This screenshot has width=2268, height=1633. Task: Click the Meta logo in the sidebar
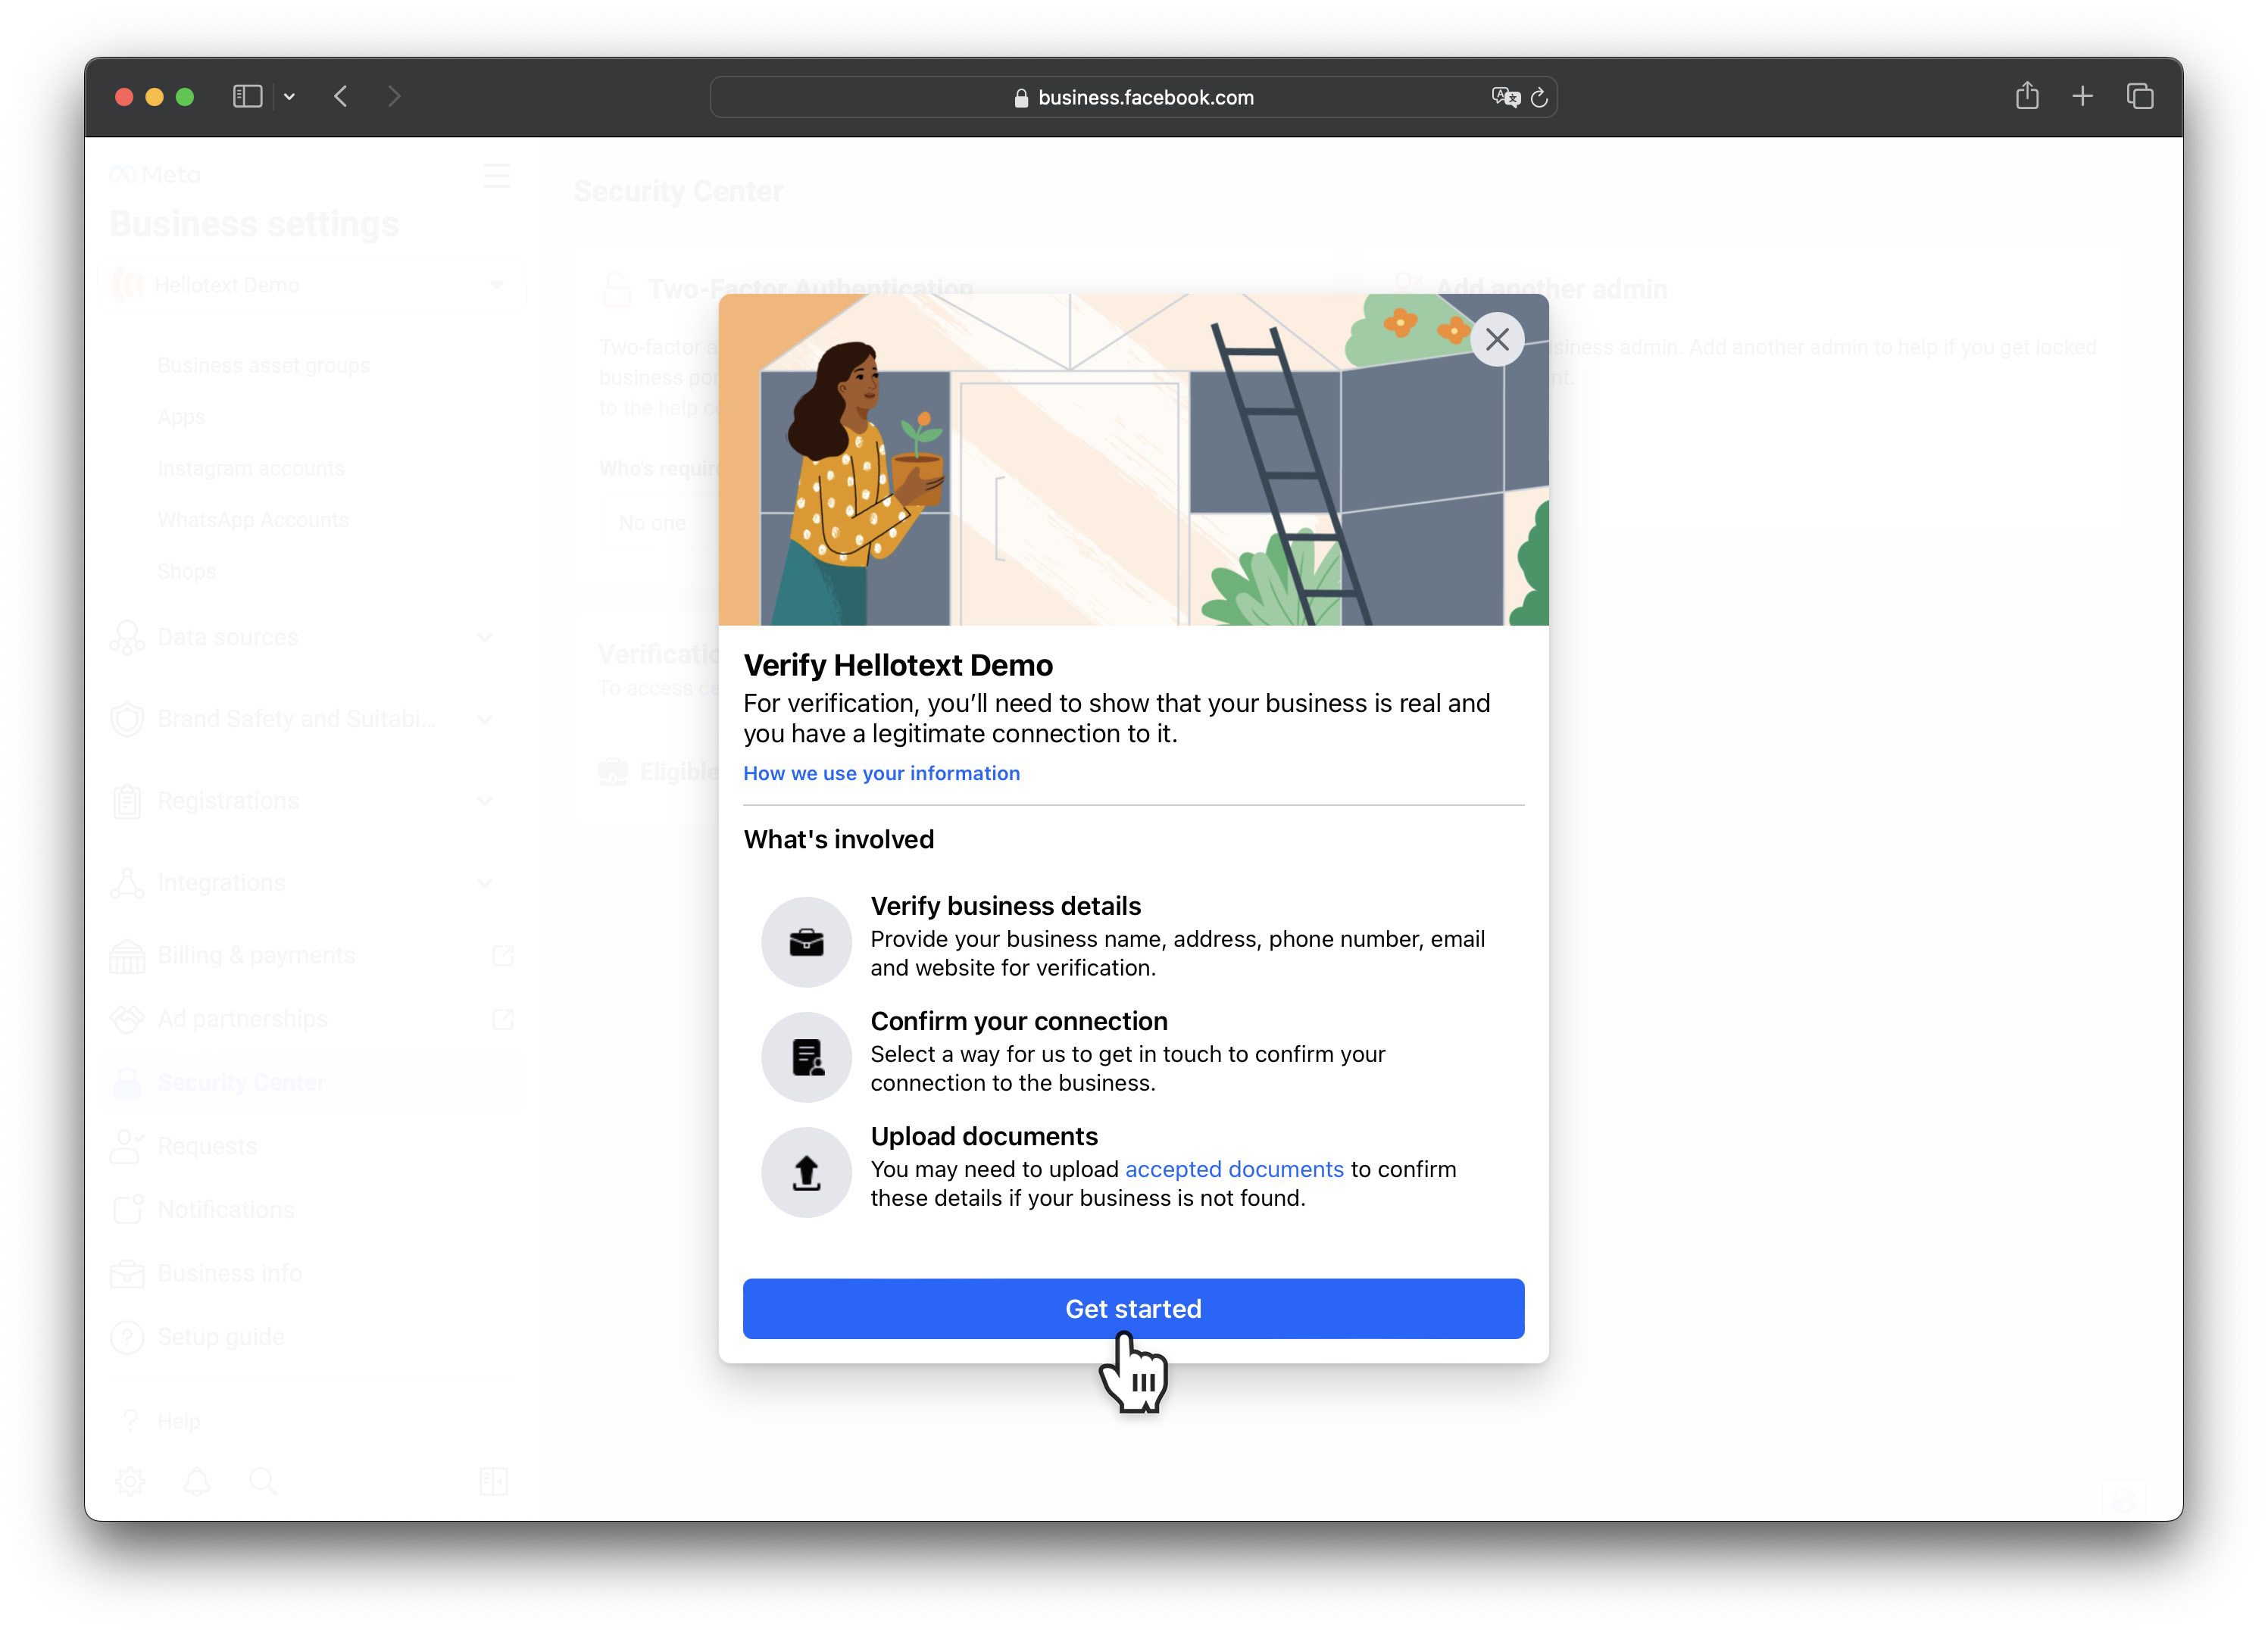[x=155, y=175]
